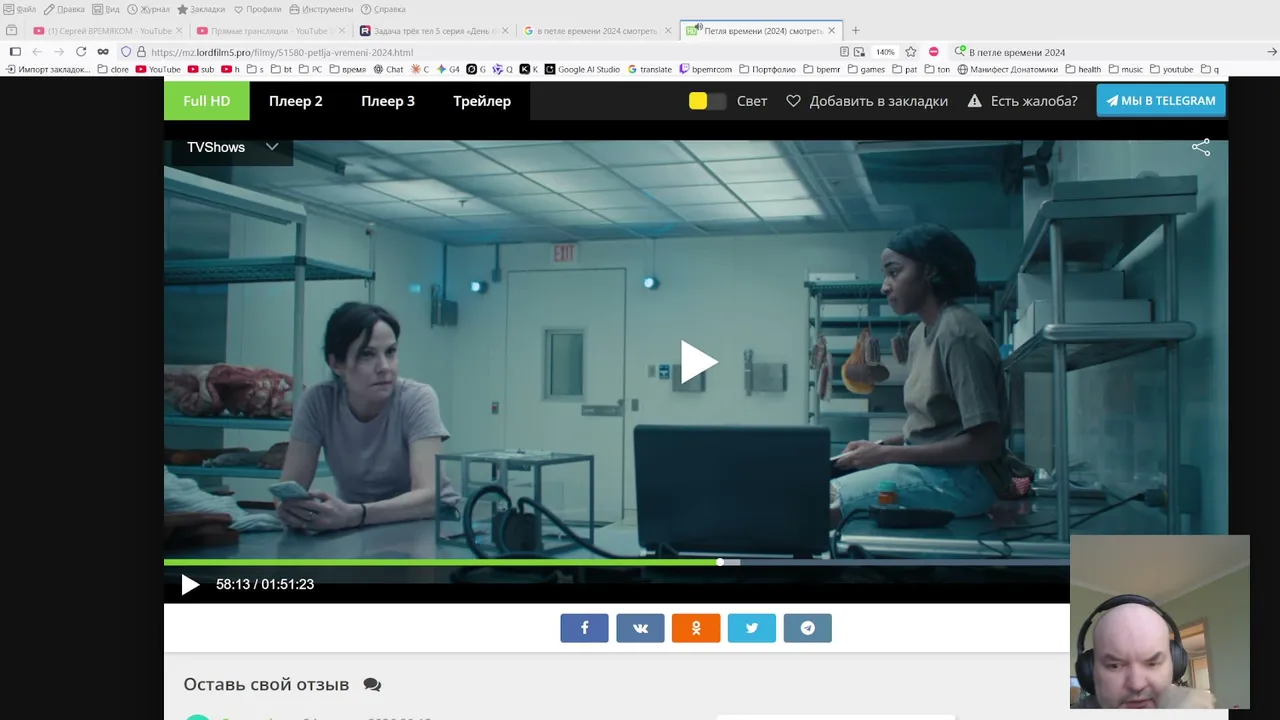Open the tab list icon left of the tabs
This screenshot has height=720, width=1280.
(x=12, y=31)
